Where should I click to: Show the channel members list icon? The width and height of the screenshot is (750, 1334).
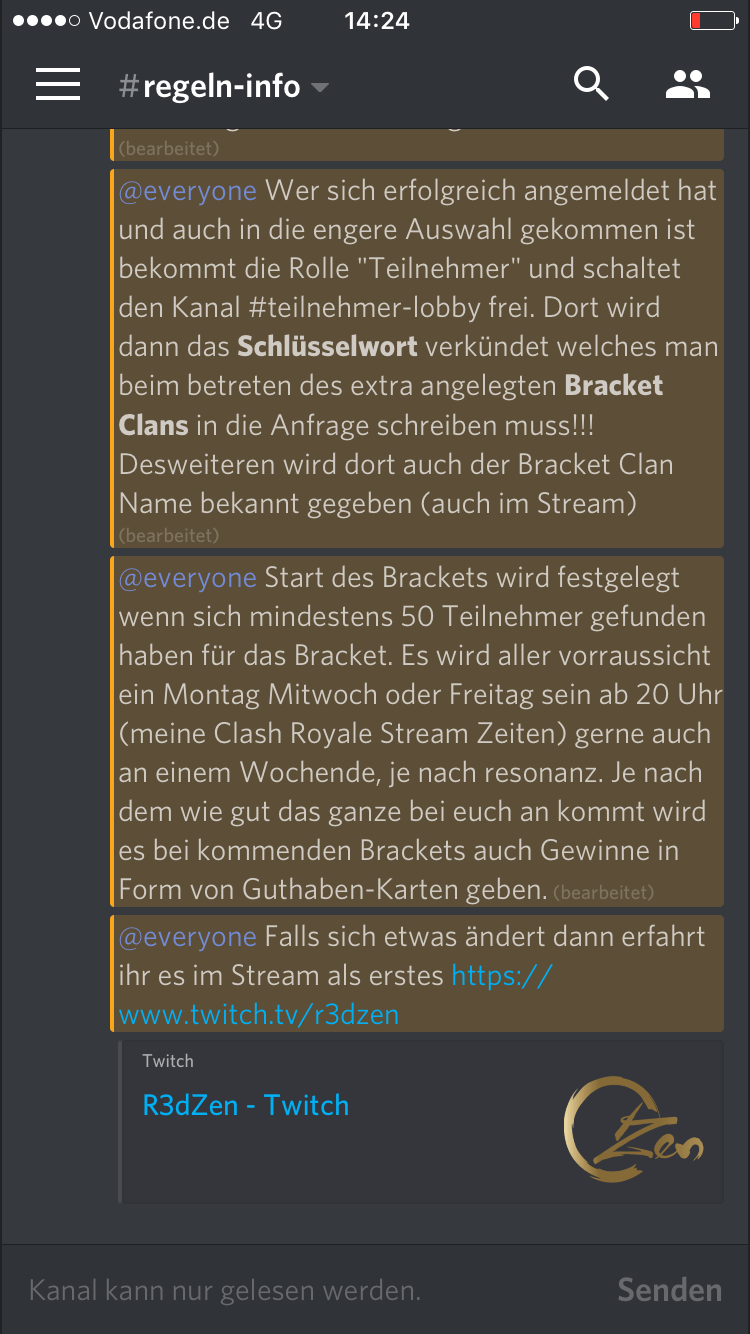pos(688,85)
